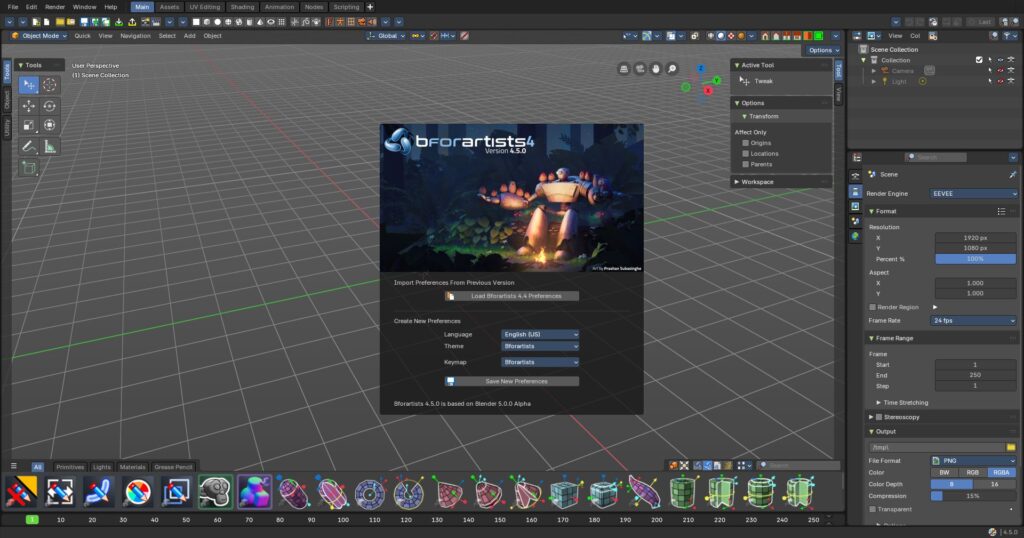
Task: Click the zoom magnifier viewport navigation icon
Action: click(x=672, y=69)
